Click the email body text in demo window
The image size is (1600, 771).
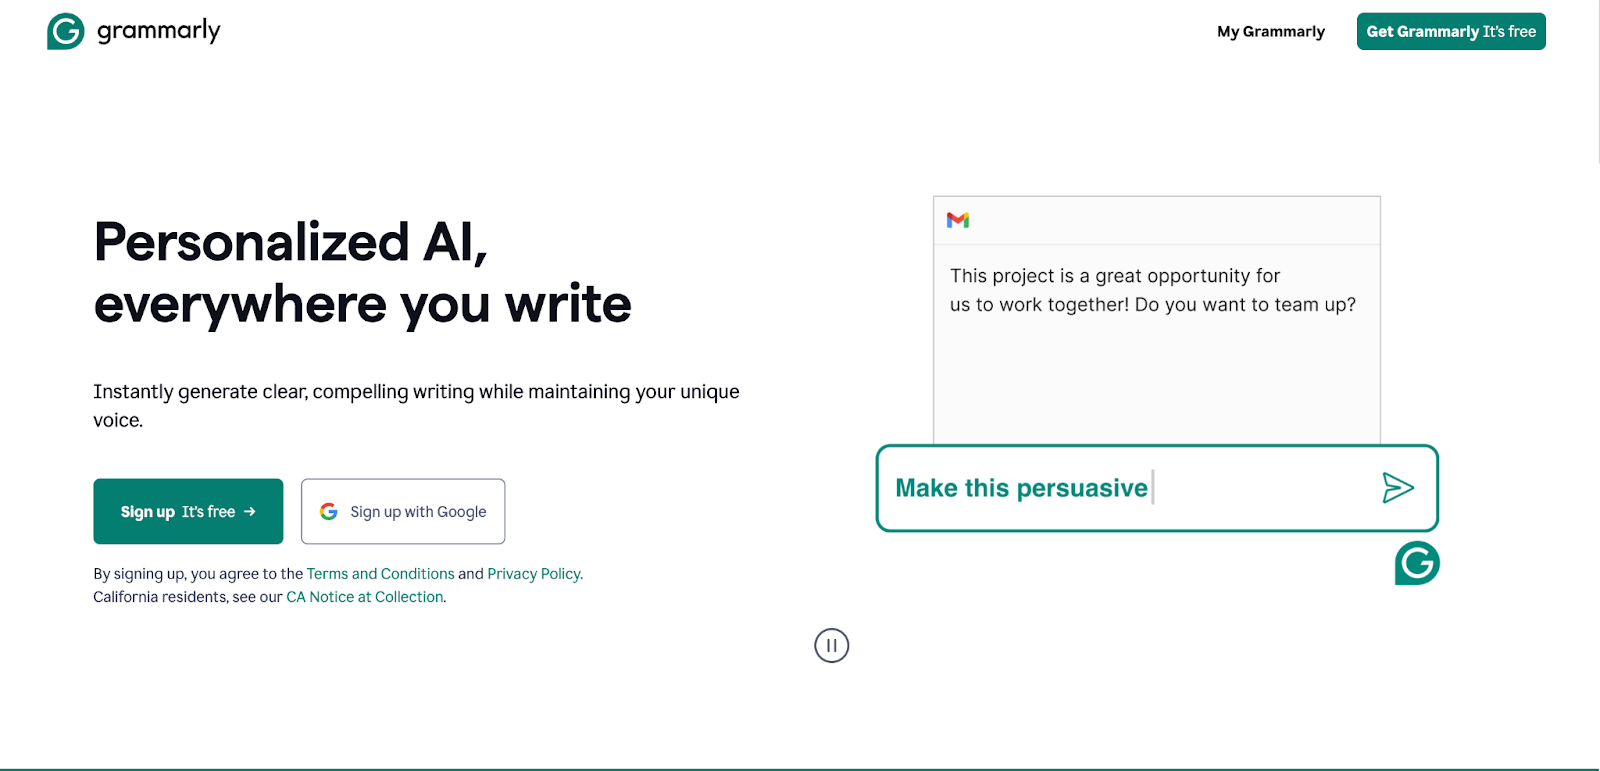[1152, 290]
